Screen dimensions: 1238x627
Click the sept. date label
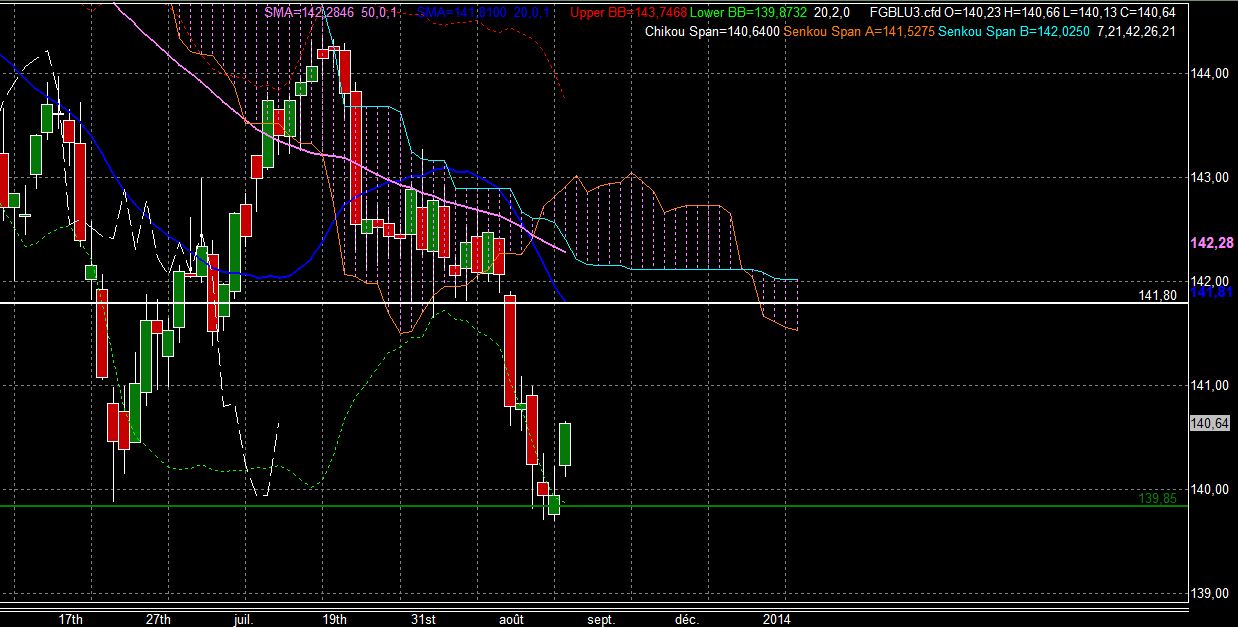point(602,619)
